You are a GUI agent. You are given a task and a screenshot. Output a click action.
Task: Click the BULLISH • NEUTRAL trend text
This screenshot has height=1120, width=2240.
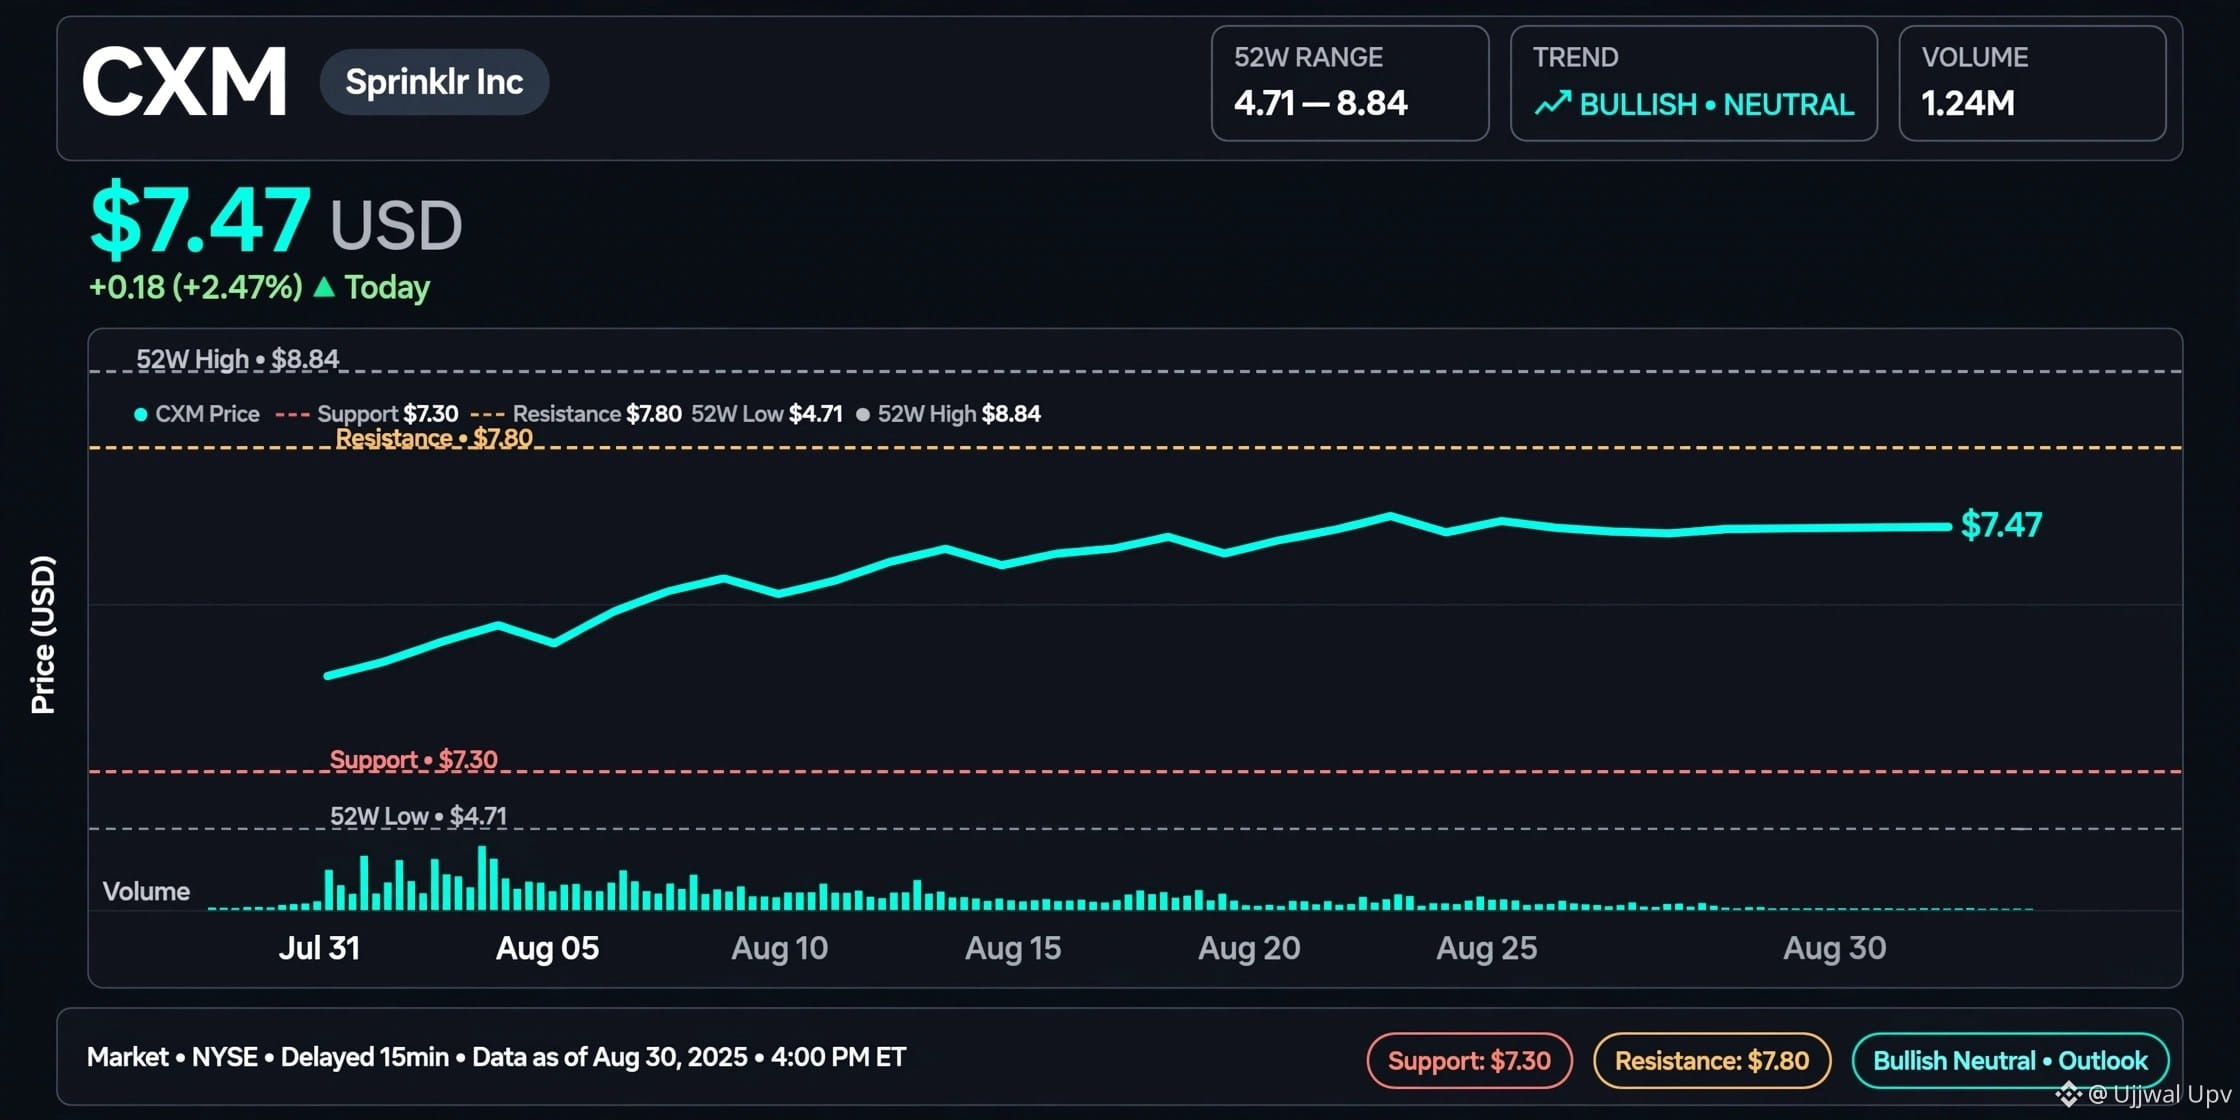coord(1717,104)
